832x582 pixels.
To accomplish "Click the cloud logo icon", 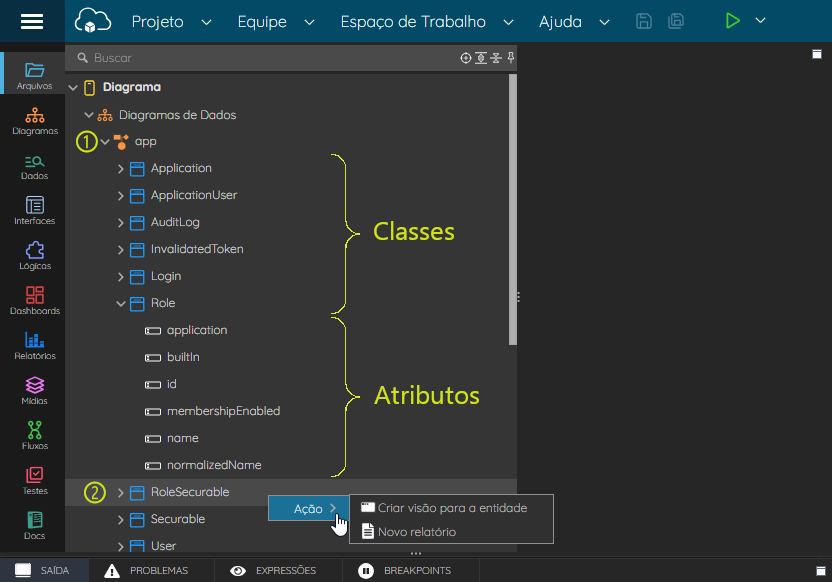I will tap(93, 21).
